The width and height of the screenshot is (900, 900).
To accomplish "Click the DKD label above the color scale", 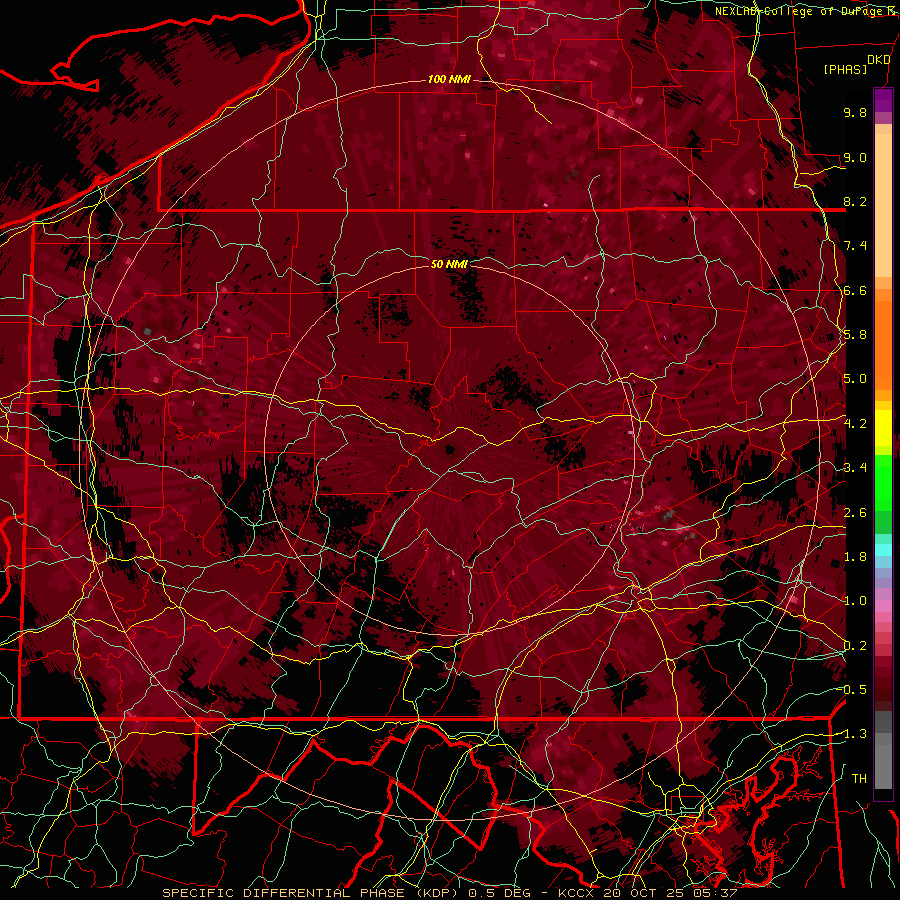I will [x=878, y=60].
